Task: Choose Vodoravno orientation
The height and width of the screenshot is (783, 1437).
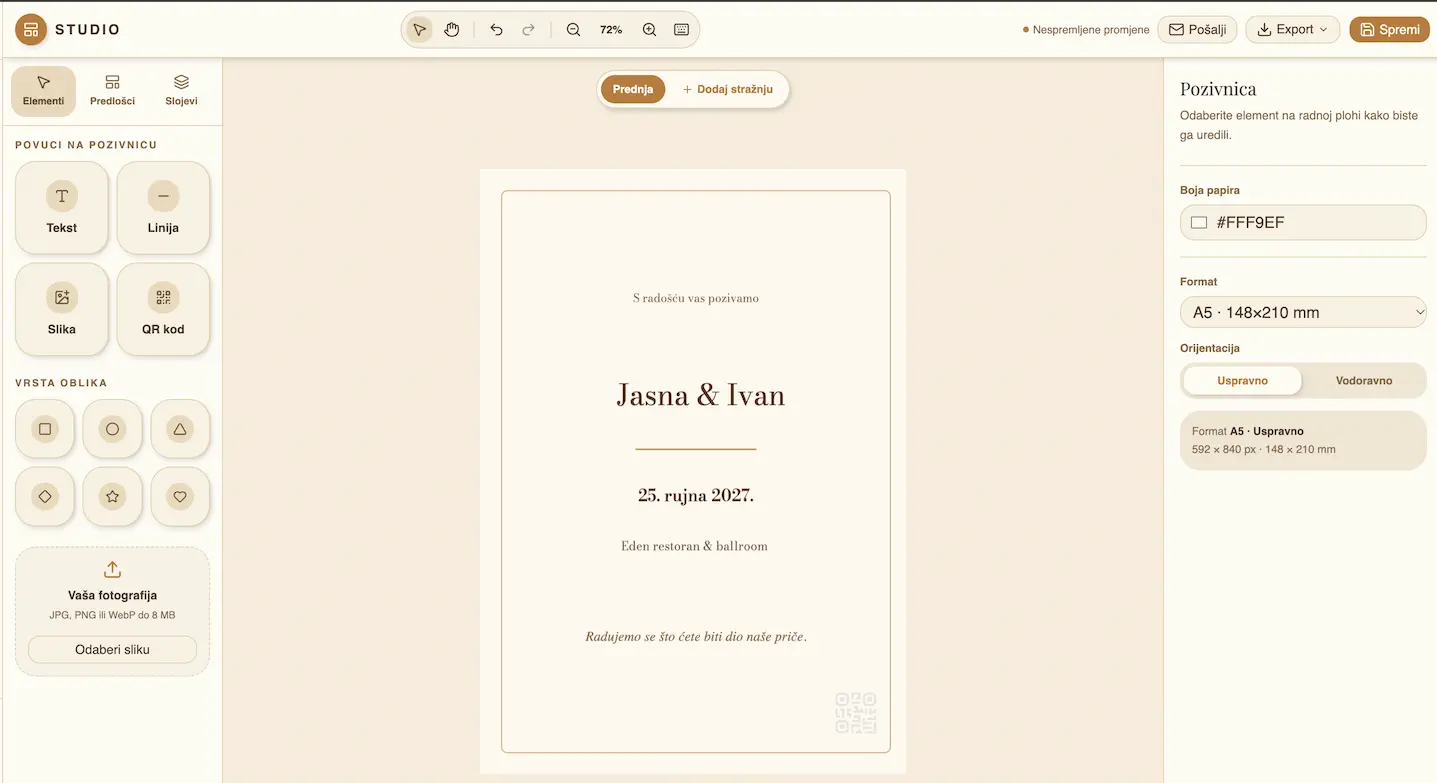Action: [1364, 381]
